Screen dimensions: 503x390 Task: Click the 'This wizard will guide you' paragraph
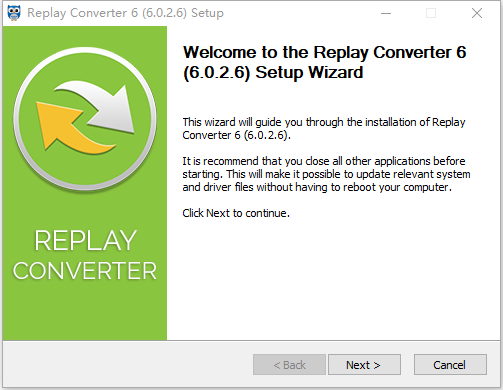point(324,129)
